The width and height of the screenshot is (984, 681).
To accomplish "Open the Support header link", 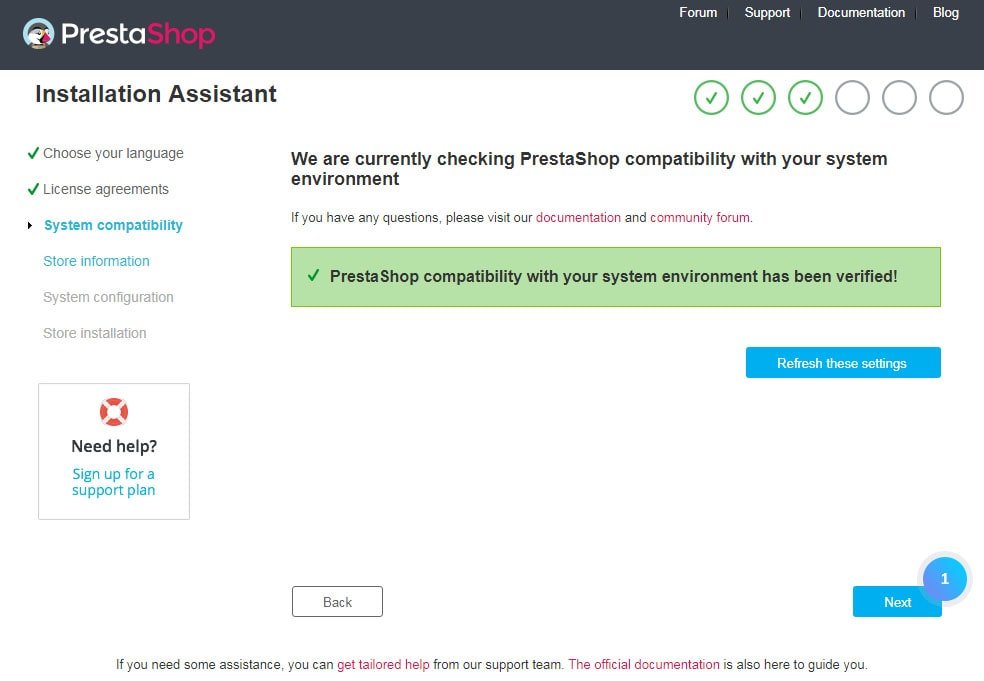I will coord(767,13).
